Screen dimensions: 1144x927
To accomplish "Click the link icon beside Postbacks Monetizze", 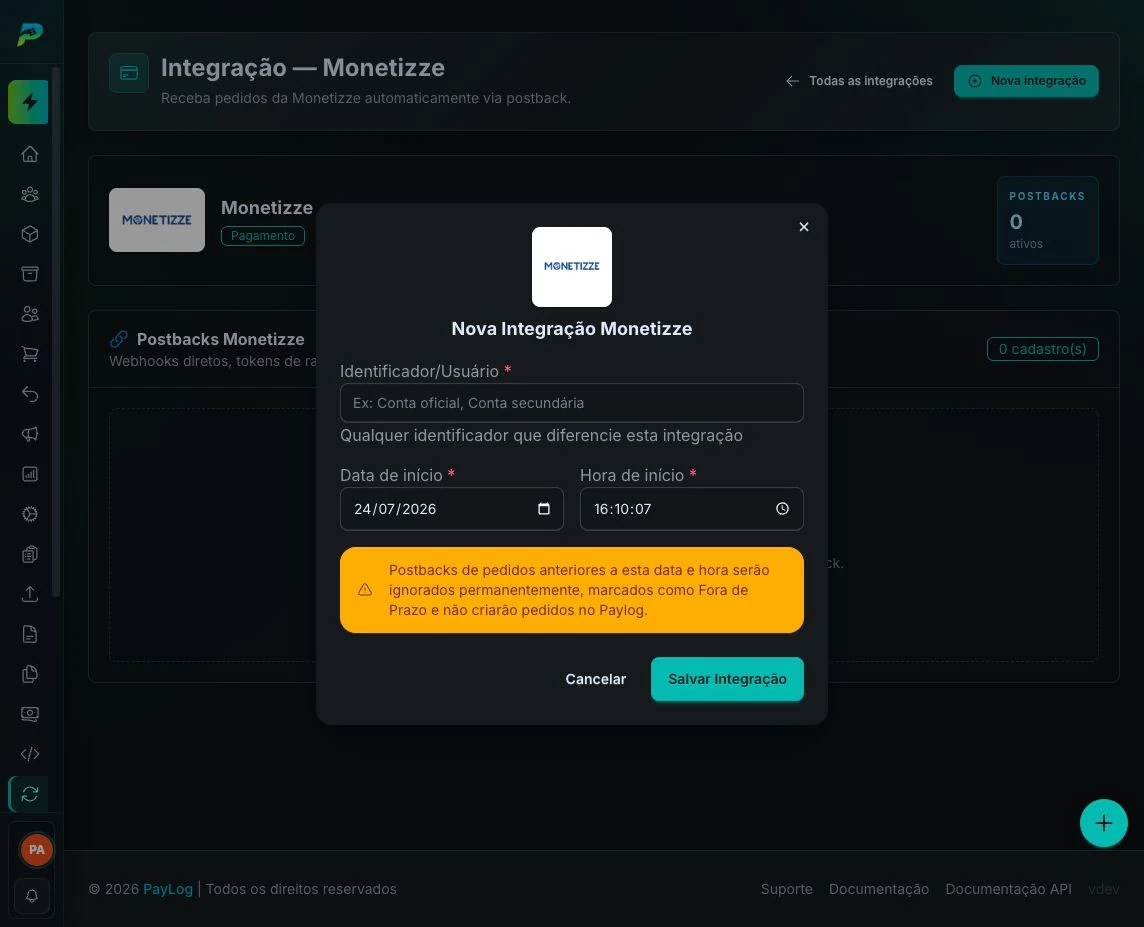I will (x=119, y=339).
